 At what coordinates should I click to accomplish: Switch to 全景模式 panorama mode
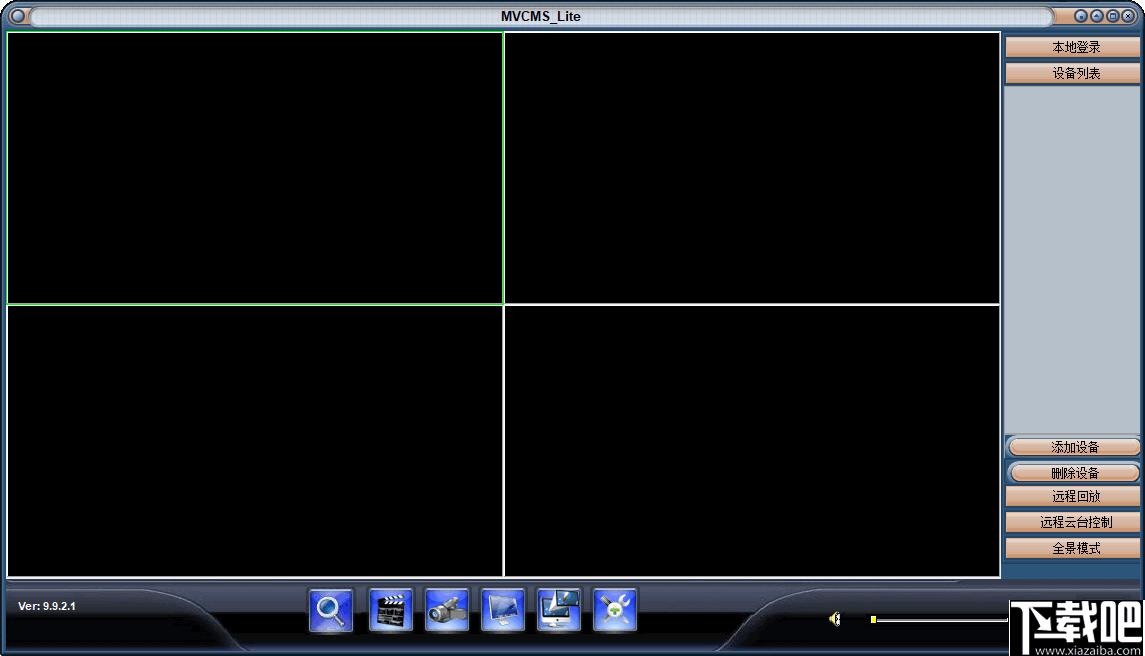1072,549
